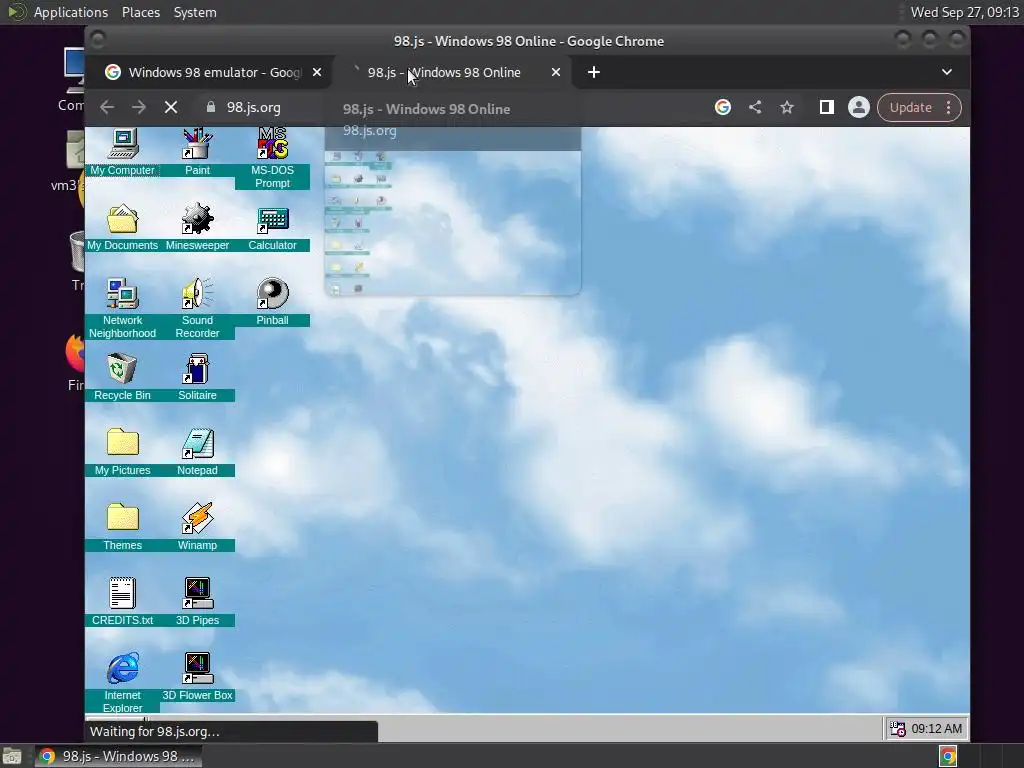Stop loading the page
This screenshot has height=768, width=1024.
point(171,107)
